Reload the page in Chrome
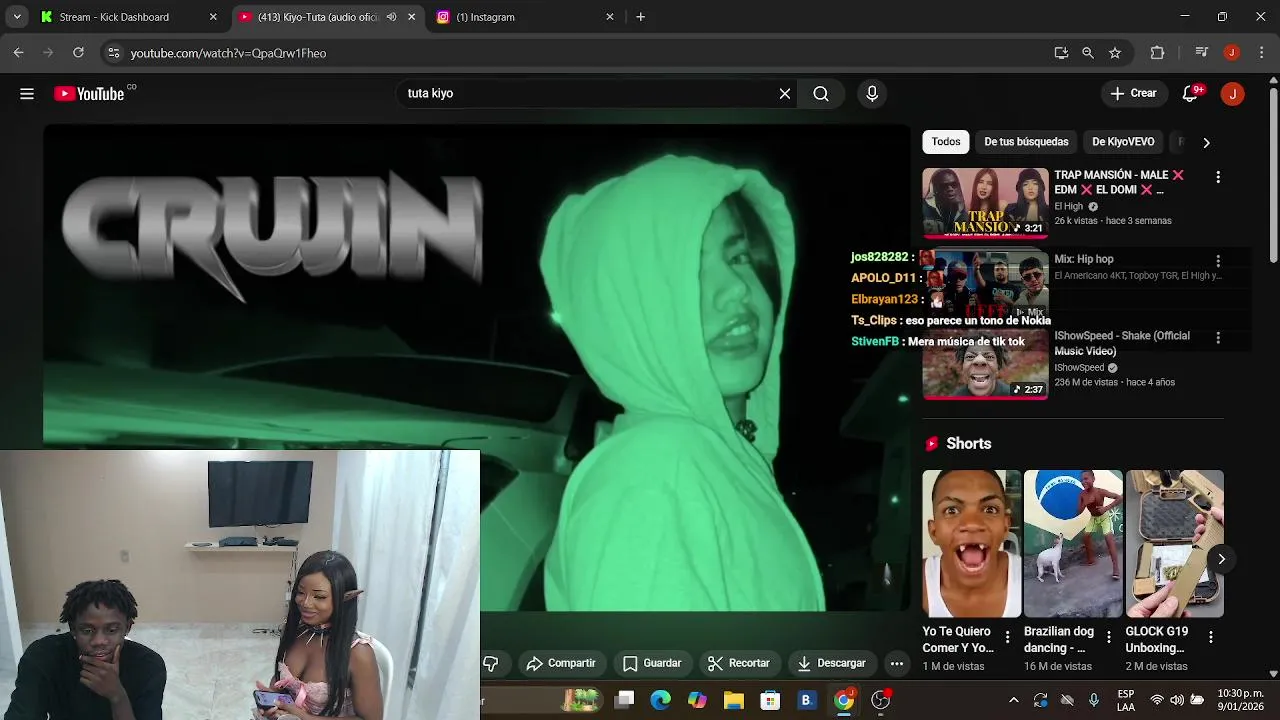This screenshot has height=720, width=1280. pyautogui.click(x=78, y=53)
